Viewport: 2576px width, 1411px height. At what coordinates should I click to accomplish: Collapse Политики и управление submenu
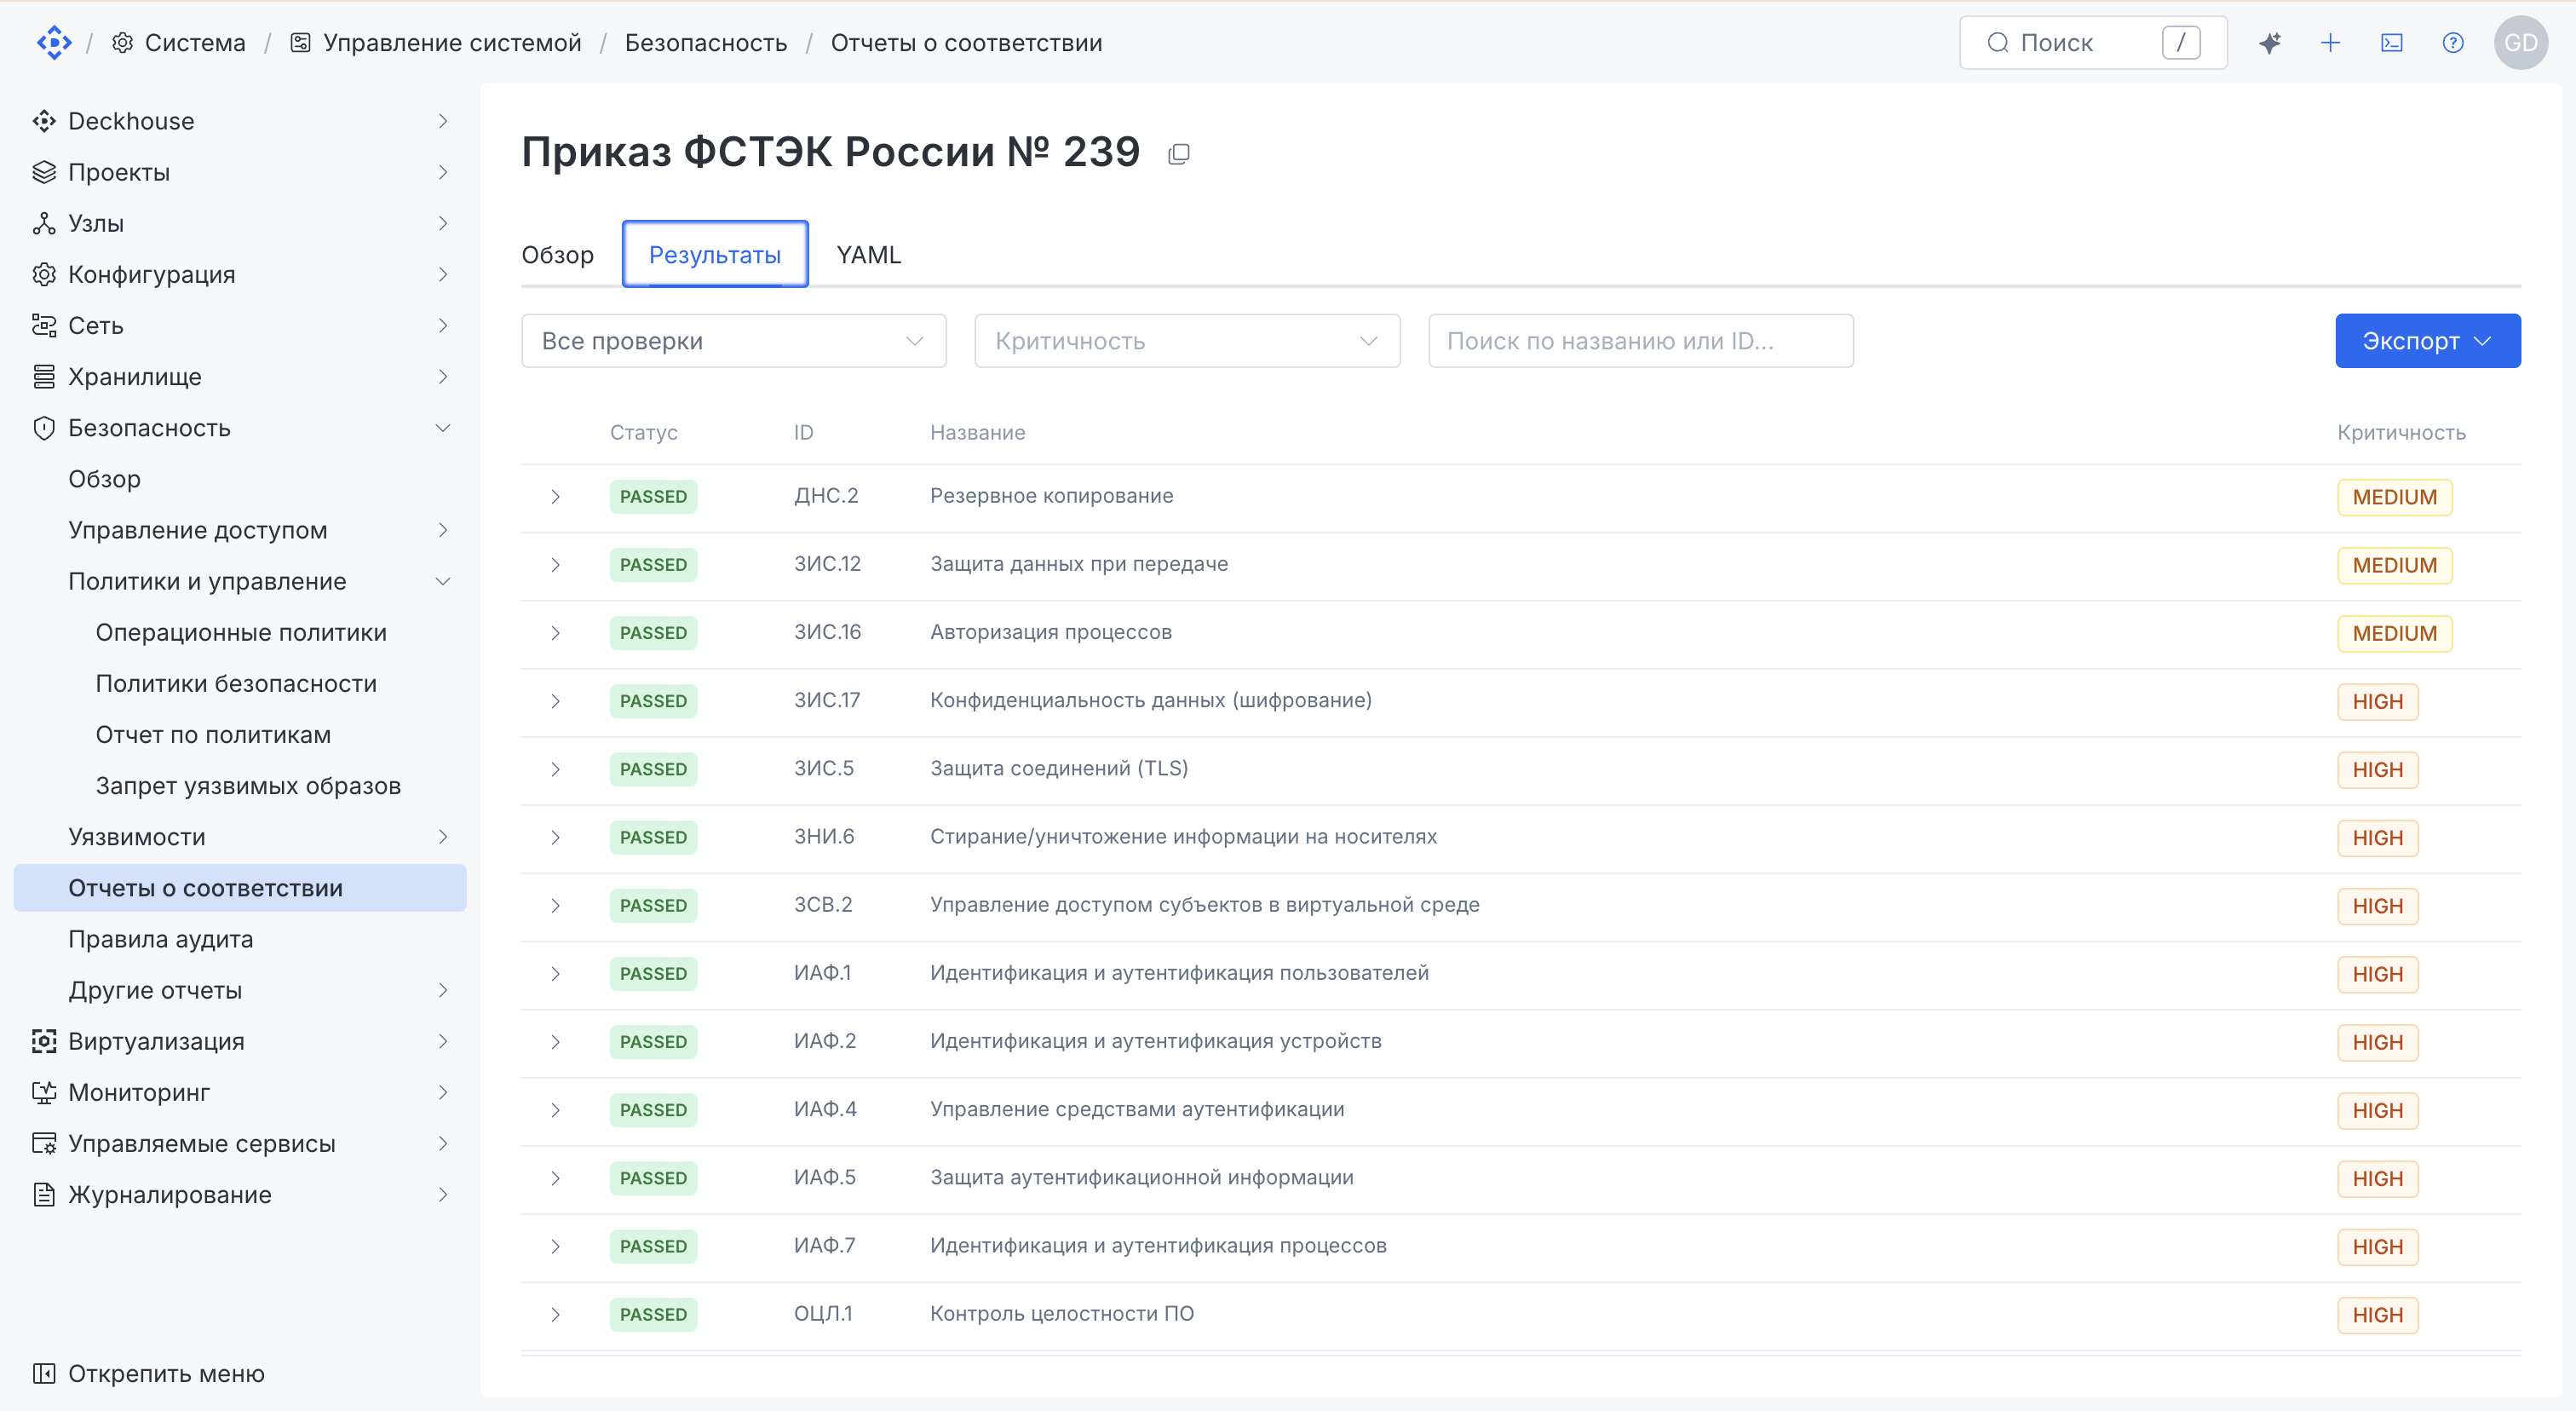tap(443, 581)
